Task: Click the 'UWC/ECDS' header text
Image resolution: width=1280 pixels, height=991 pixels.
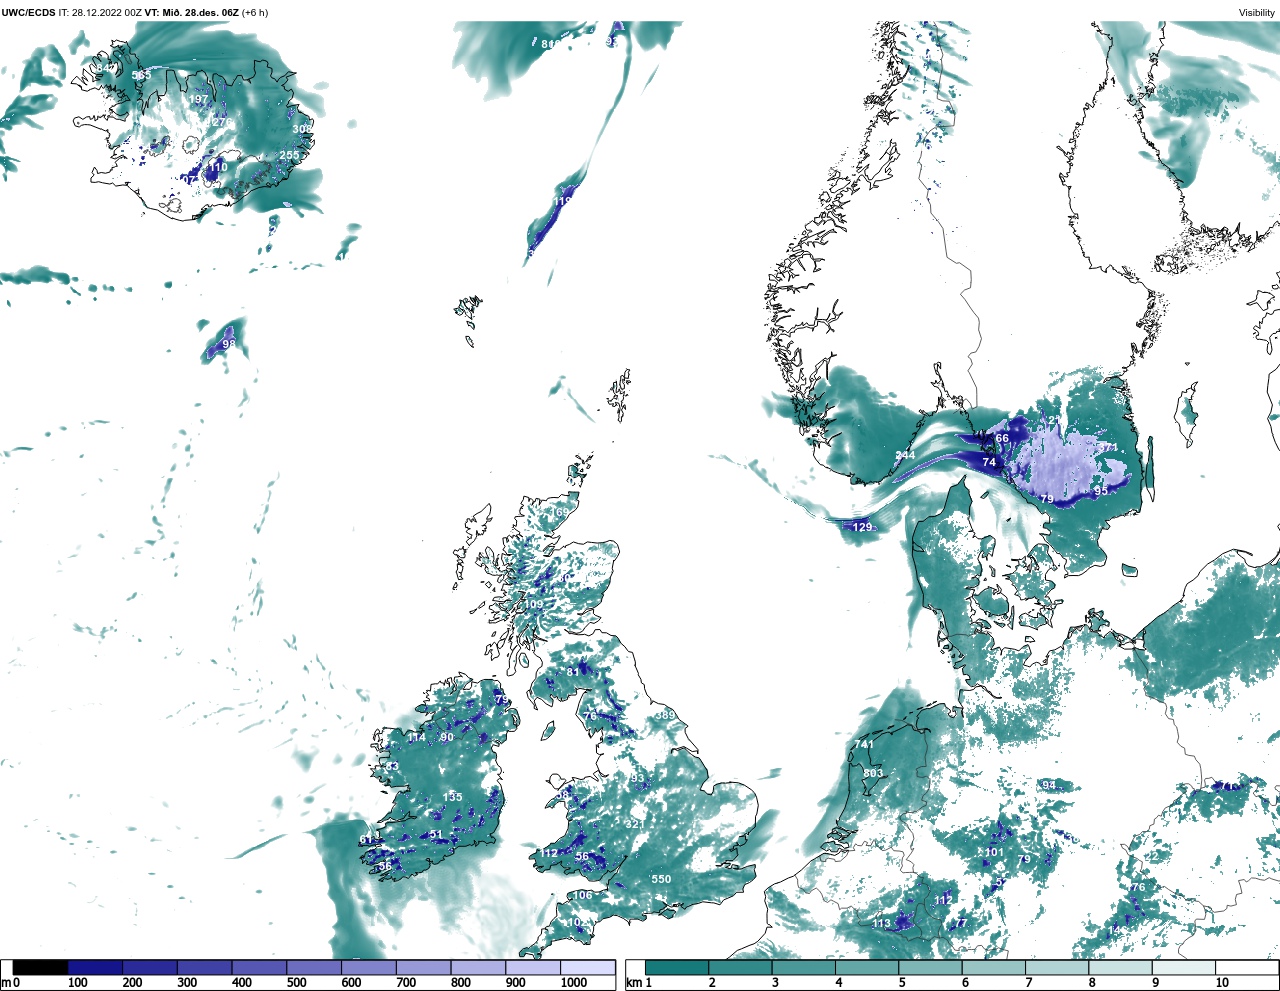Action: [x=28, y=13]
